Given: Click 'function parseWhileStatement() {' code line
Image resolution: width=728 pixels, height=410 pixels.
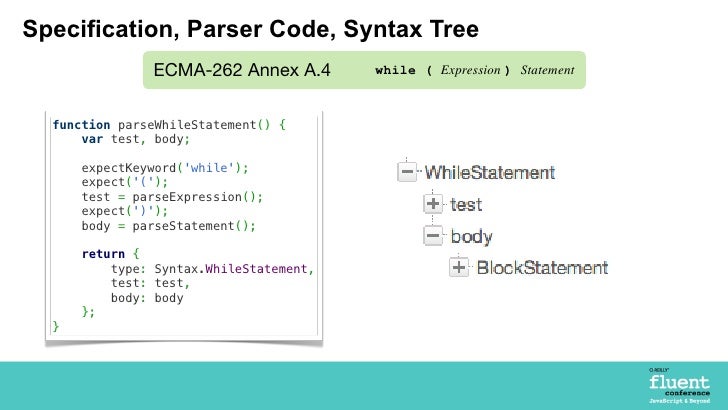Looking at the screenshot, I should (x=169, y=125).
